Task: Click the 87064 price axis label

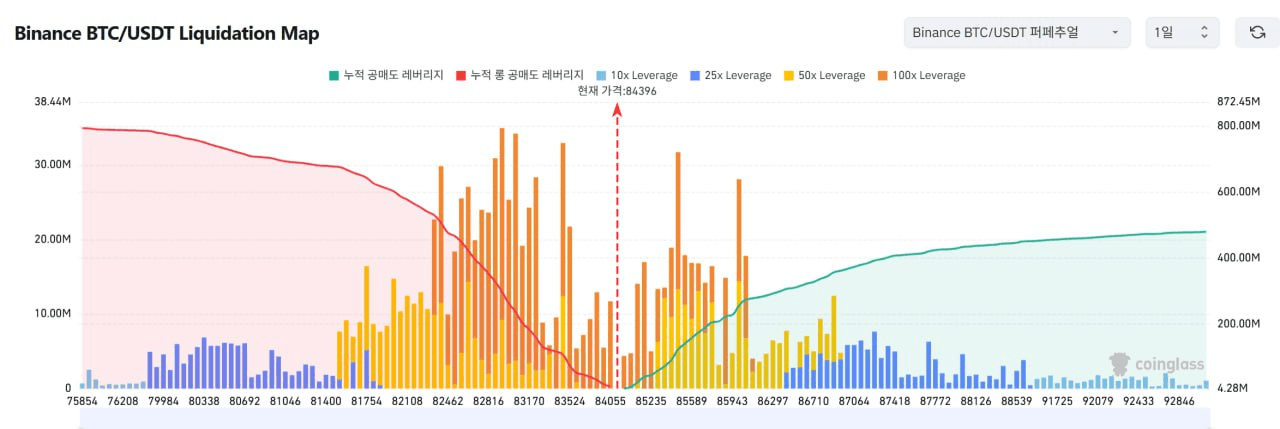Action: (x=854, y=401)
